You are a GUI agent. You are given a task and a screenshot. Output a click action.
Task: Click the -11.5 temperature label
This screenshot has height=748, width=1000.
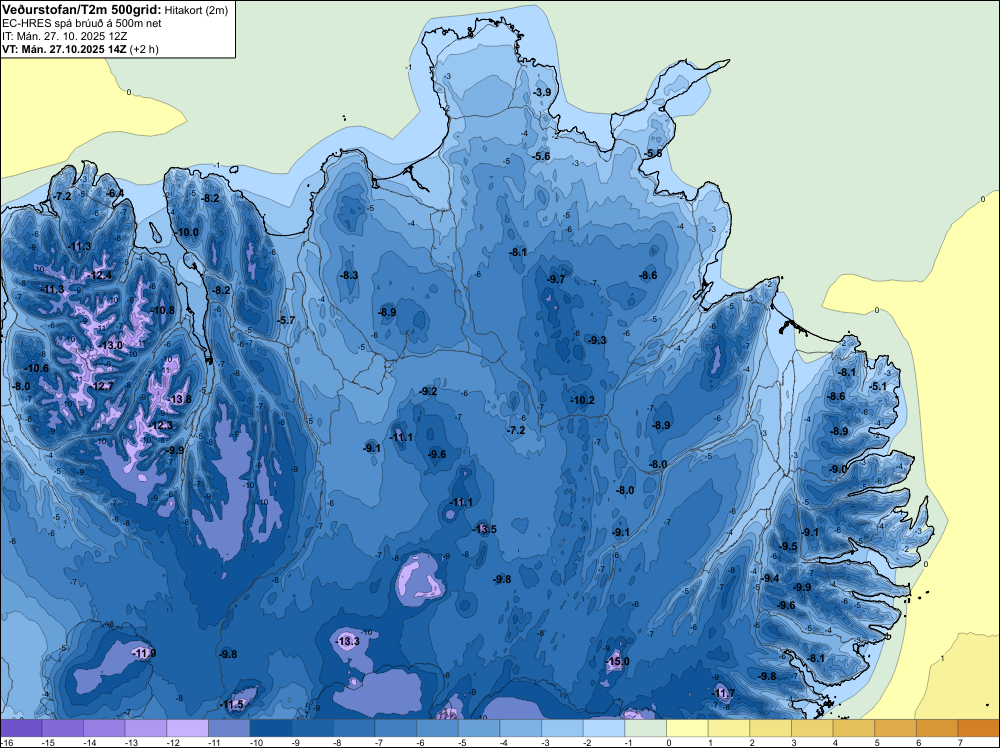(232, 705)
